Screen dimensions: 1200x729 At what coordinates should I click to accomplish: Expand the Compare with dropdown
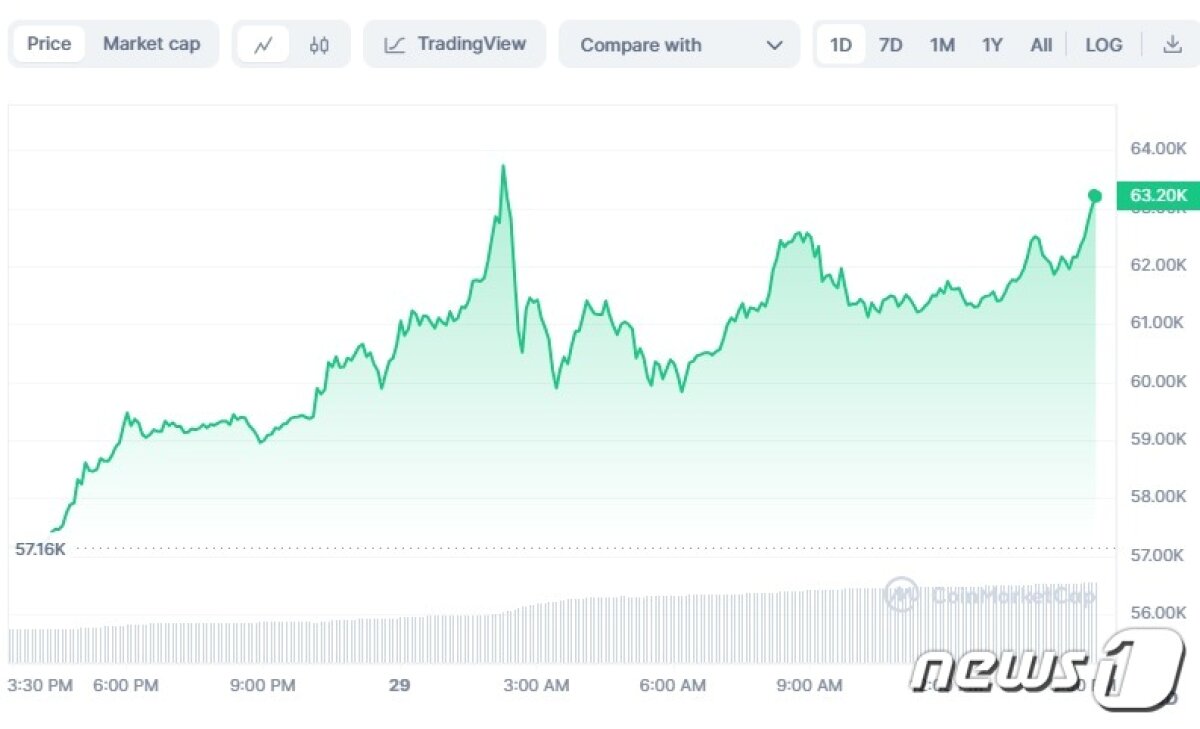coord(680,45)
